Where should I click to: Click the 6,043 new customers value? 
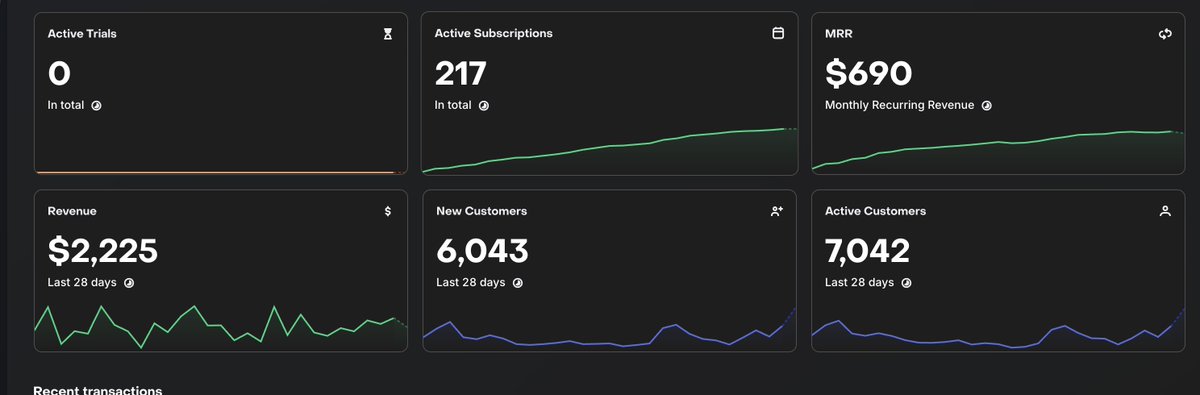point(482,251)
